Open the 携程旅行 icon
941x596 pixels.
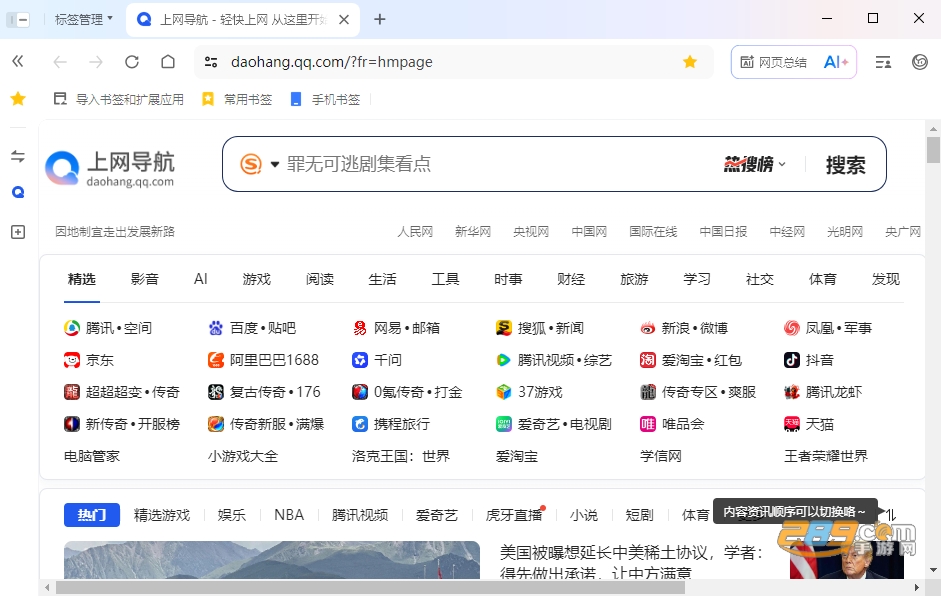coord(359,424)
